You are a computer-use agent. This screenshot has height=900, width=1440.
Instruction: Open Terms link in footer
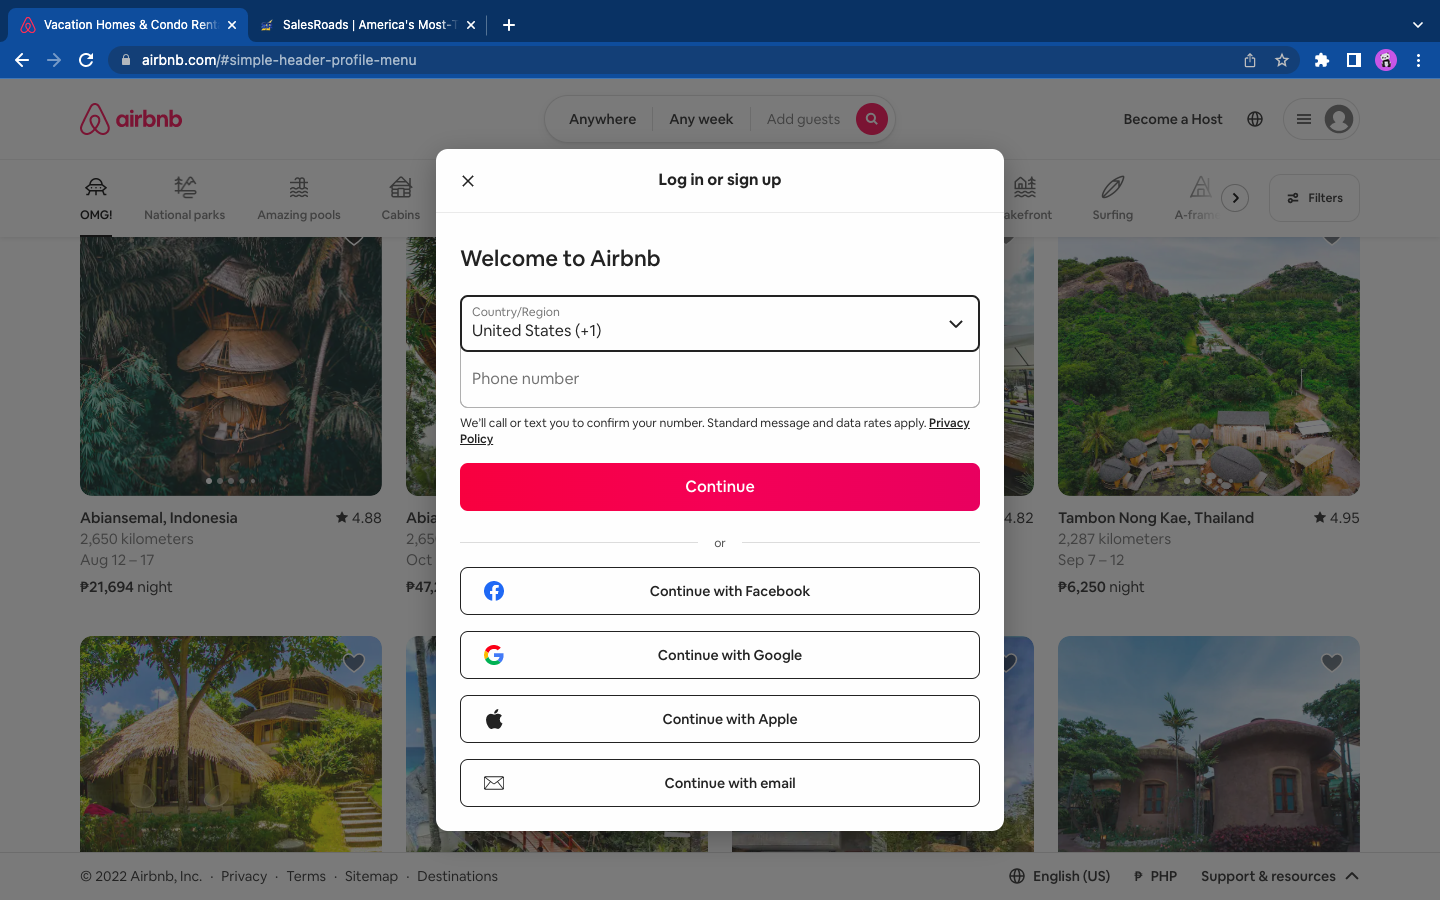pos(306,876)
